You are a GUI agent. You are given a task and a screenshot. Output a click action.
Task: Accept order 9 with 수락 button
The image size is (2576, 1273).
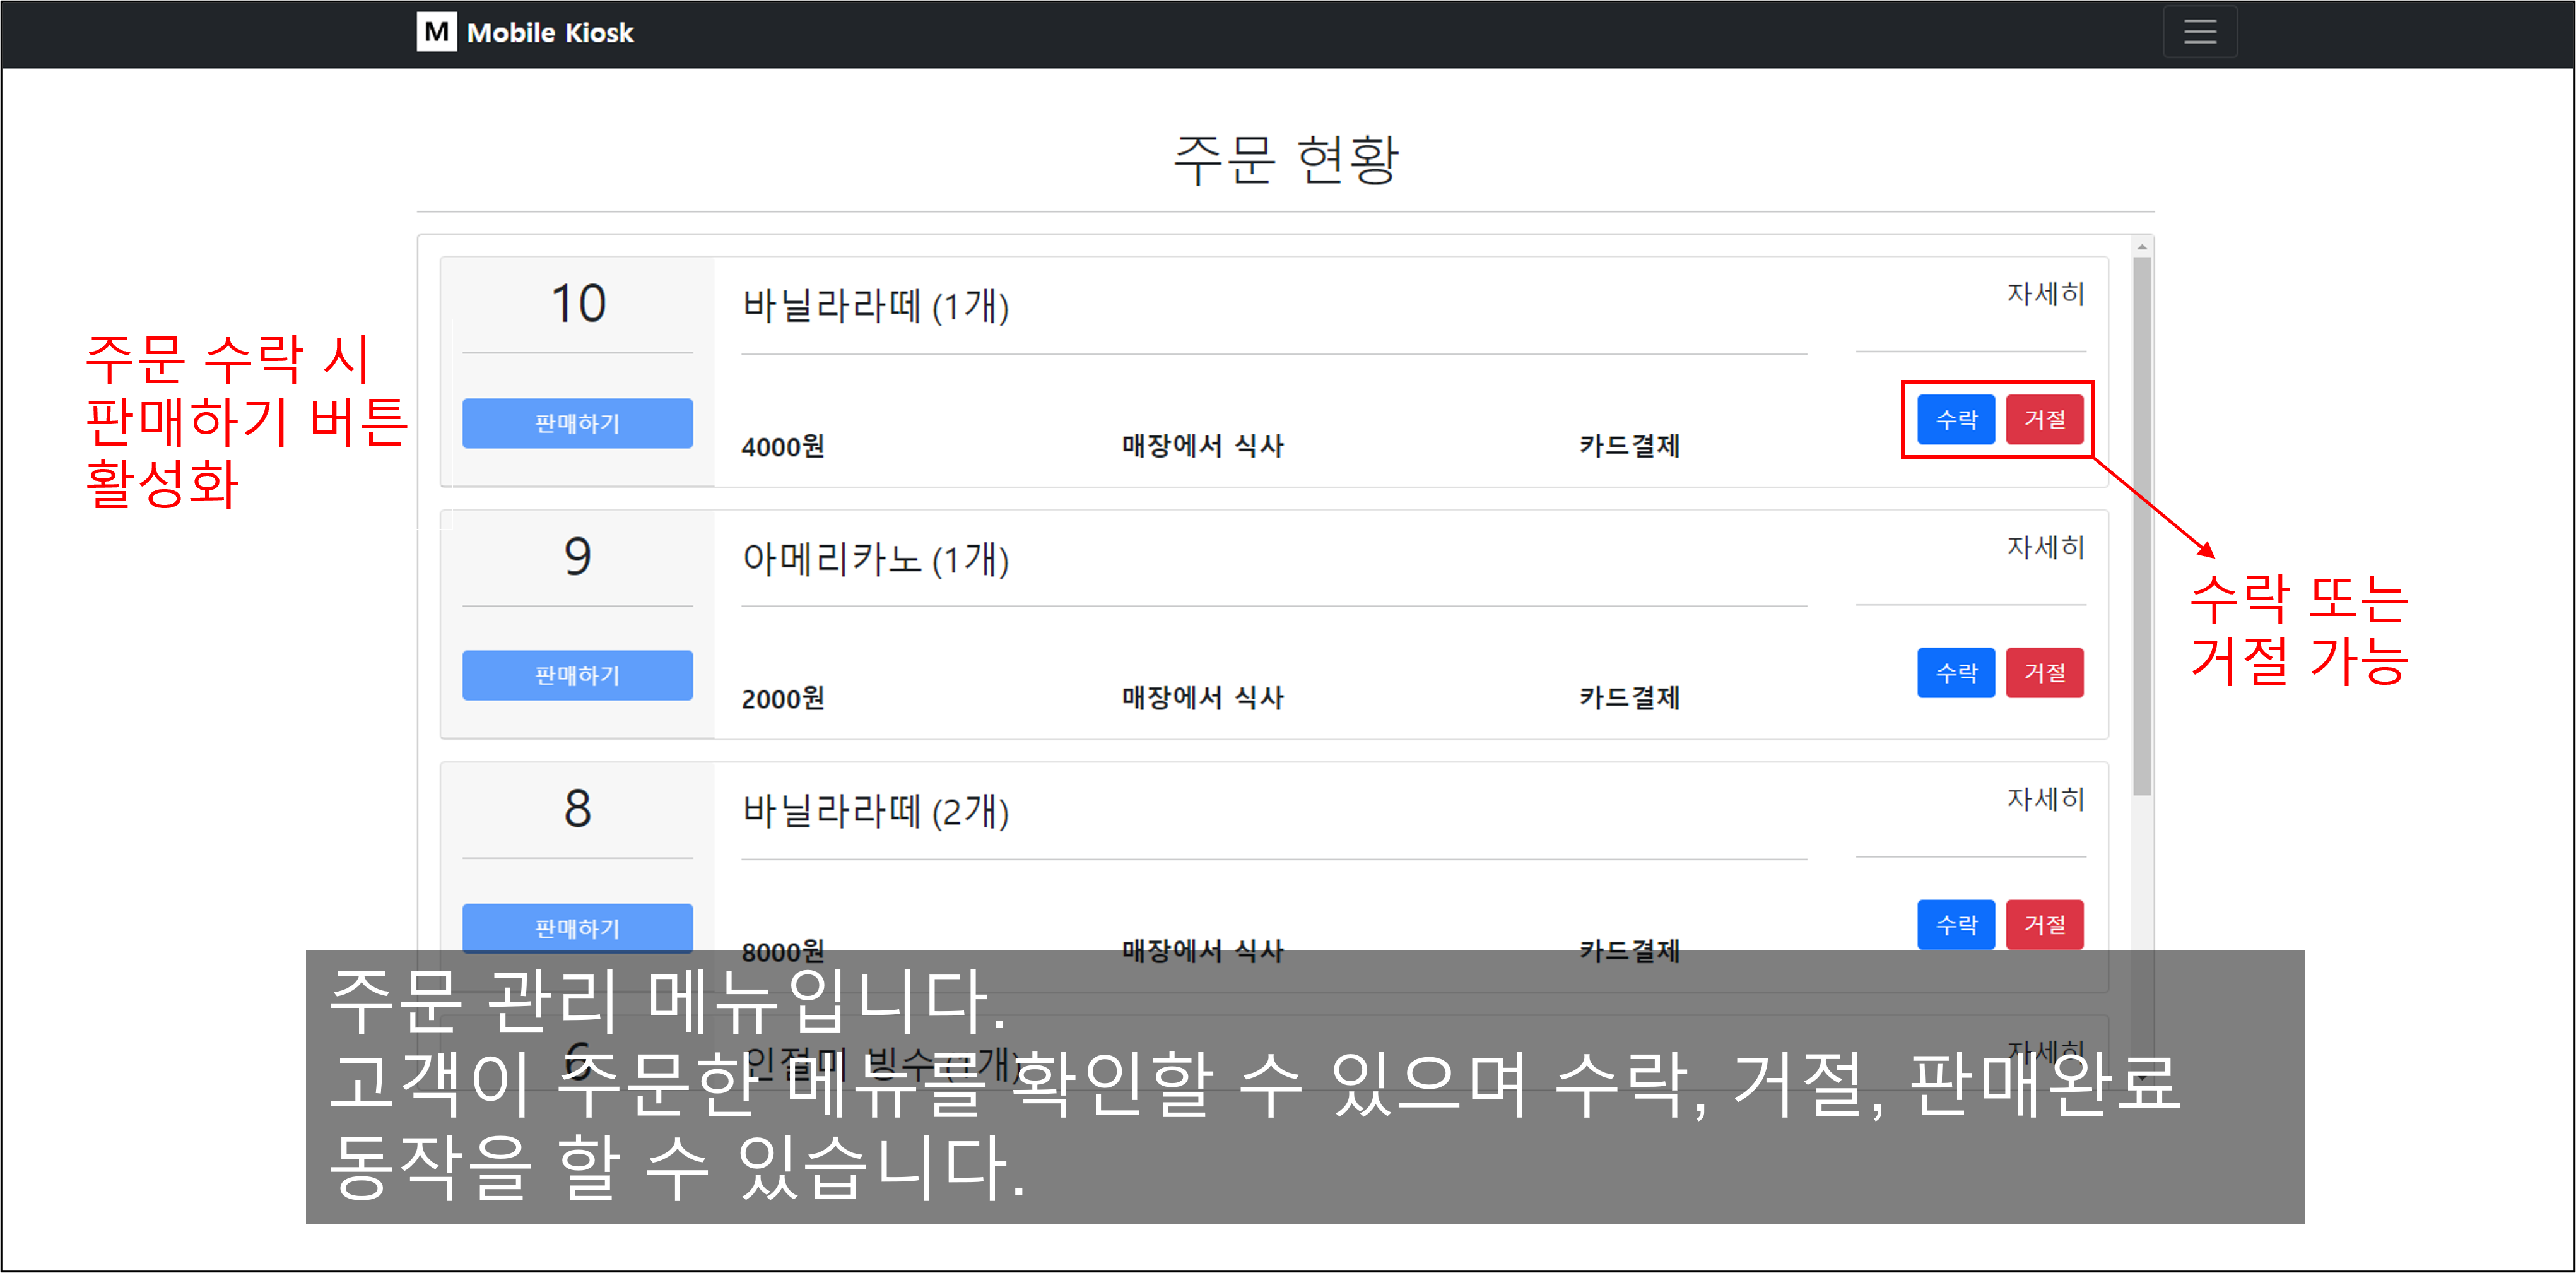pos(1955,672)
